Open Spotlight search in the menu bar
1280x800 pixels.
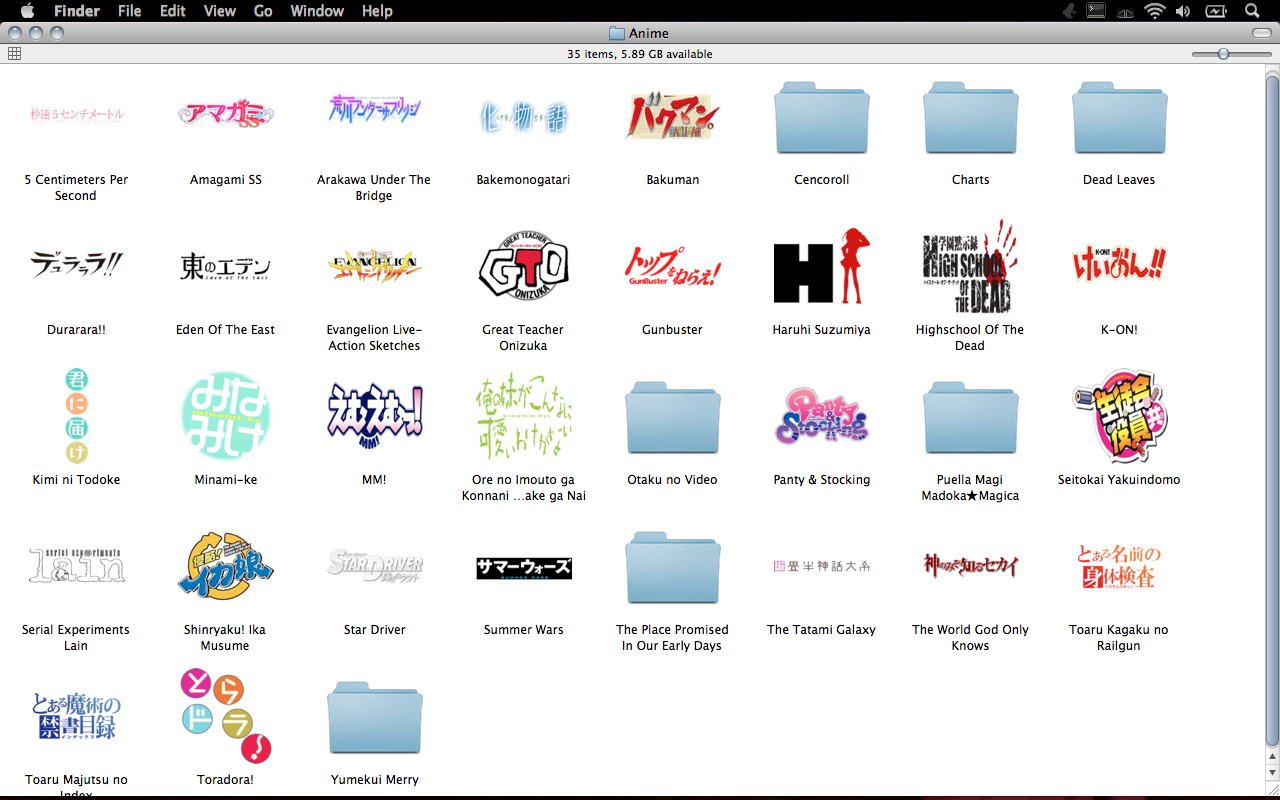coord(1252,11)
